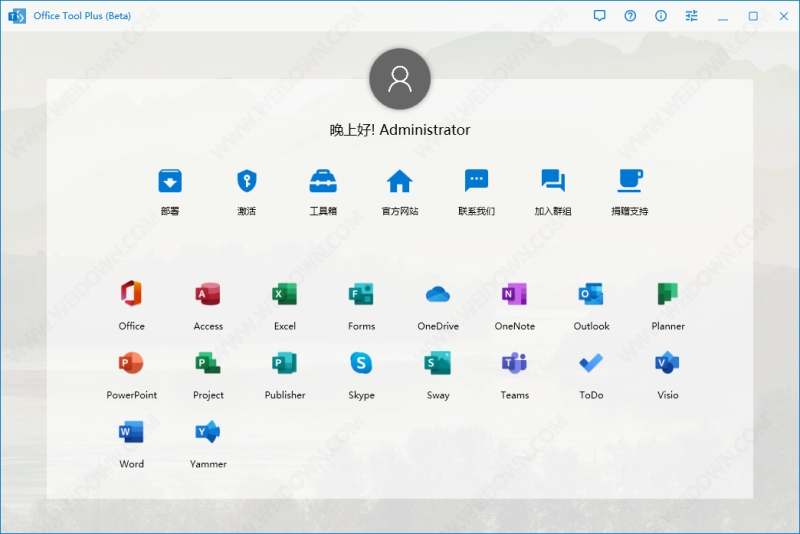This screenshot has width=800, height=534.
Task: Open the Yammer app icon
Action: click(x=208, y=432)
